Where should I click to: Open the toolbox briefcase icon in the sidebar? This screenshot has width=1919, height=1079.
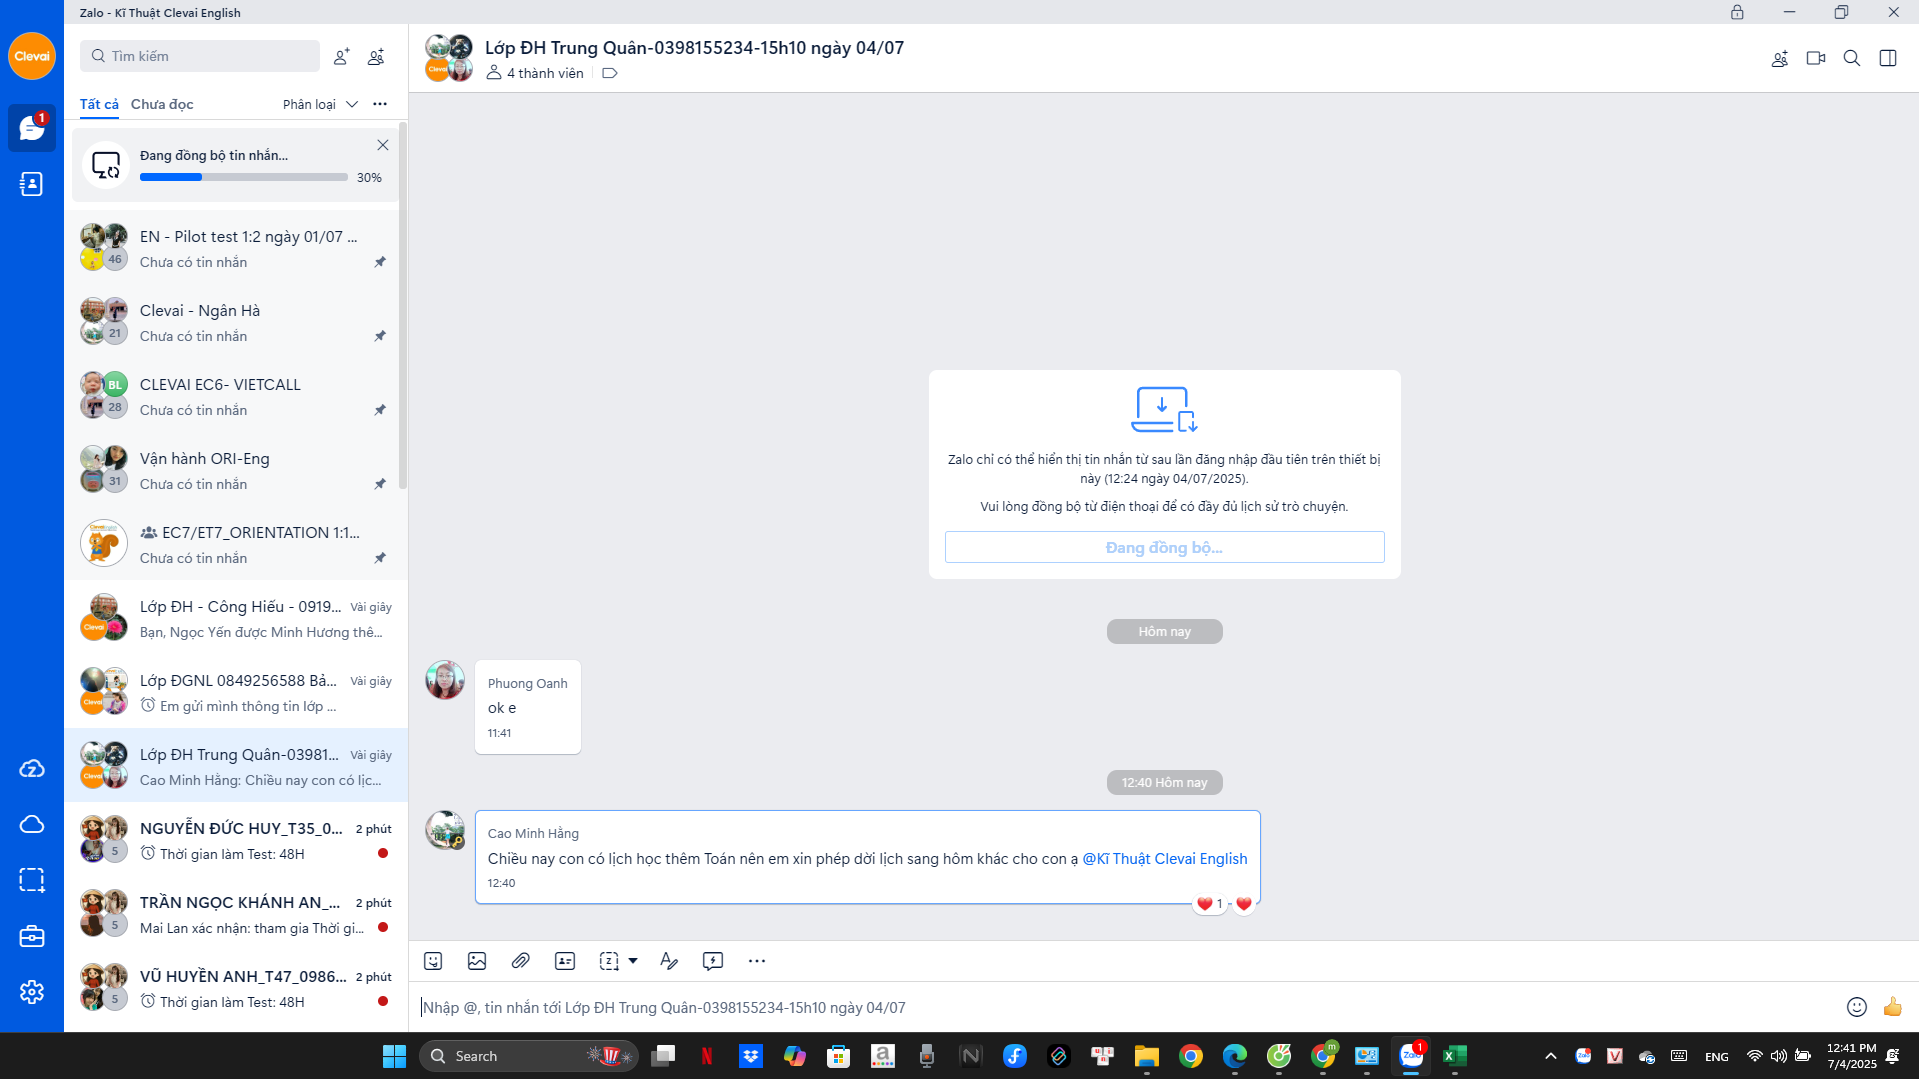pyautogui.click(x=32, y=936)
